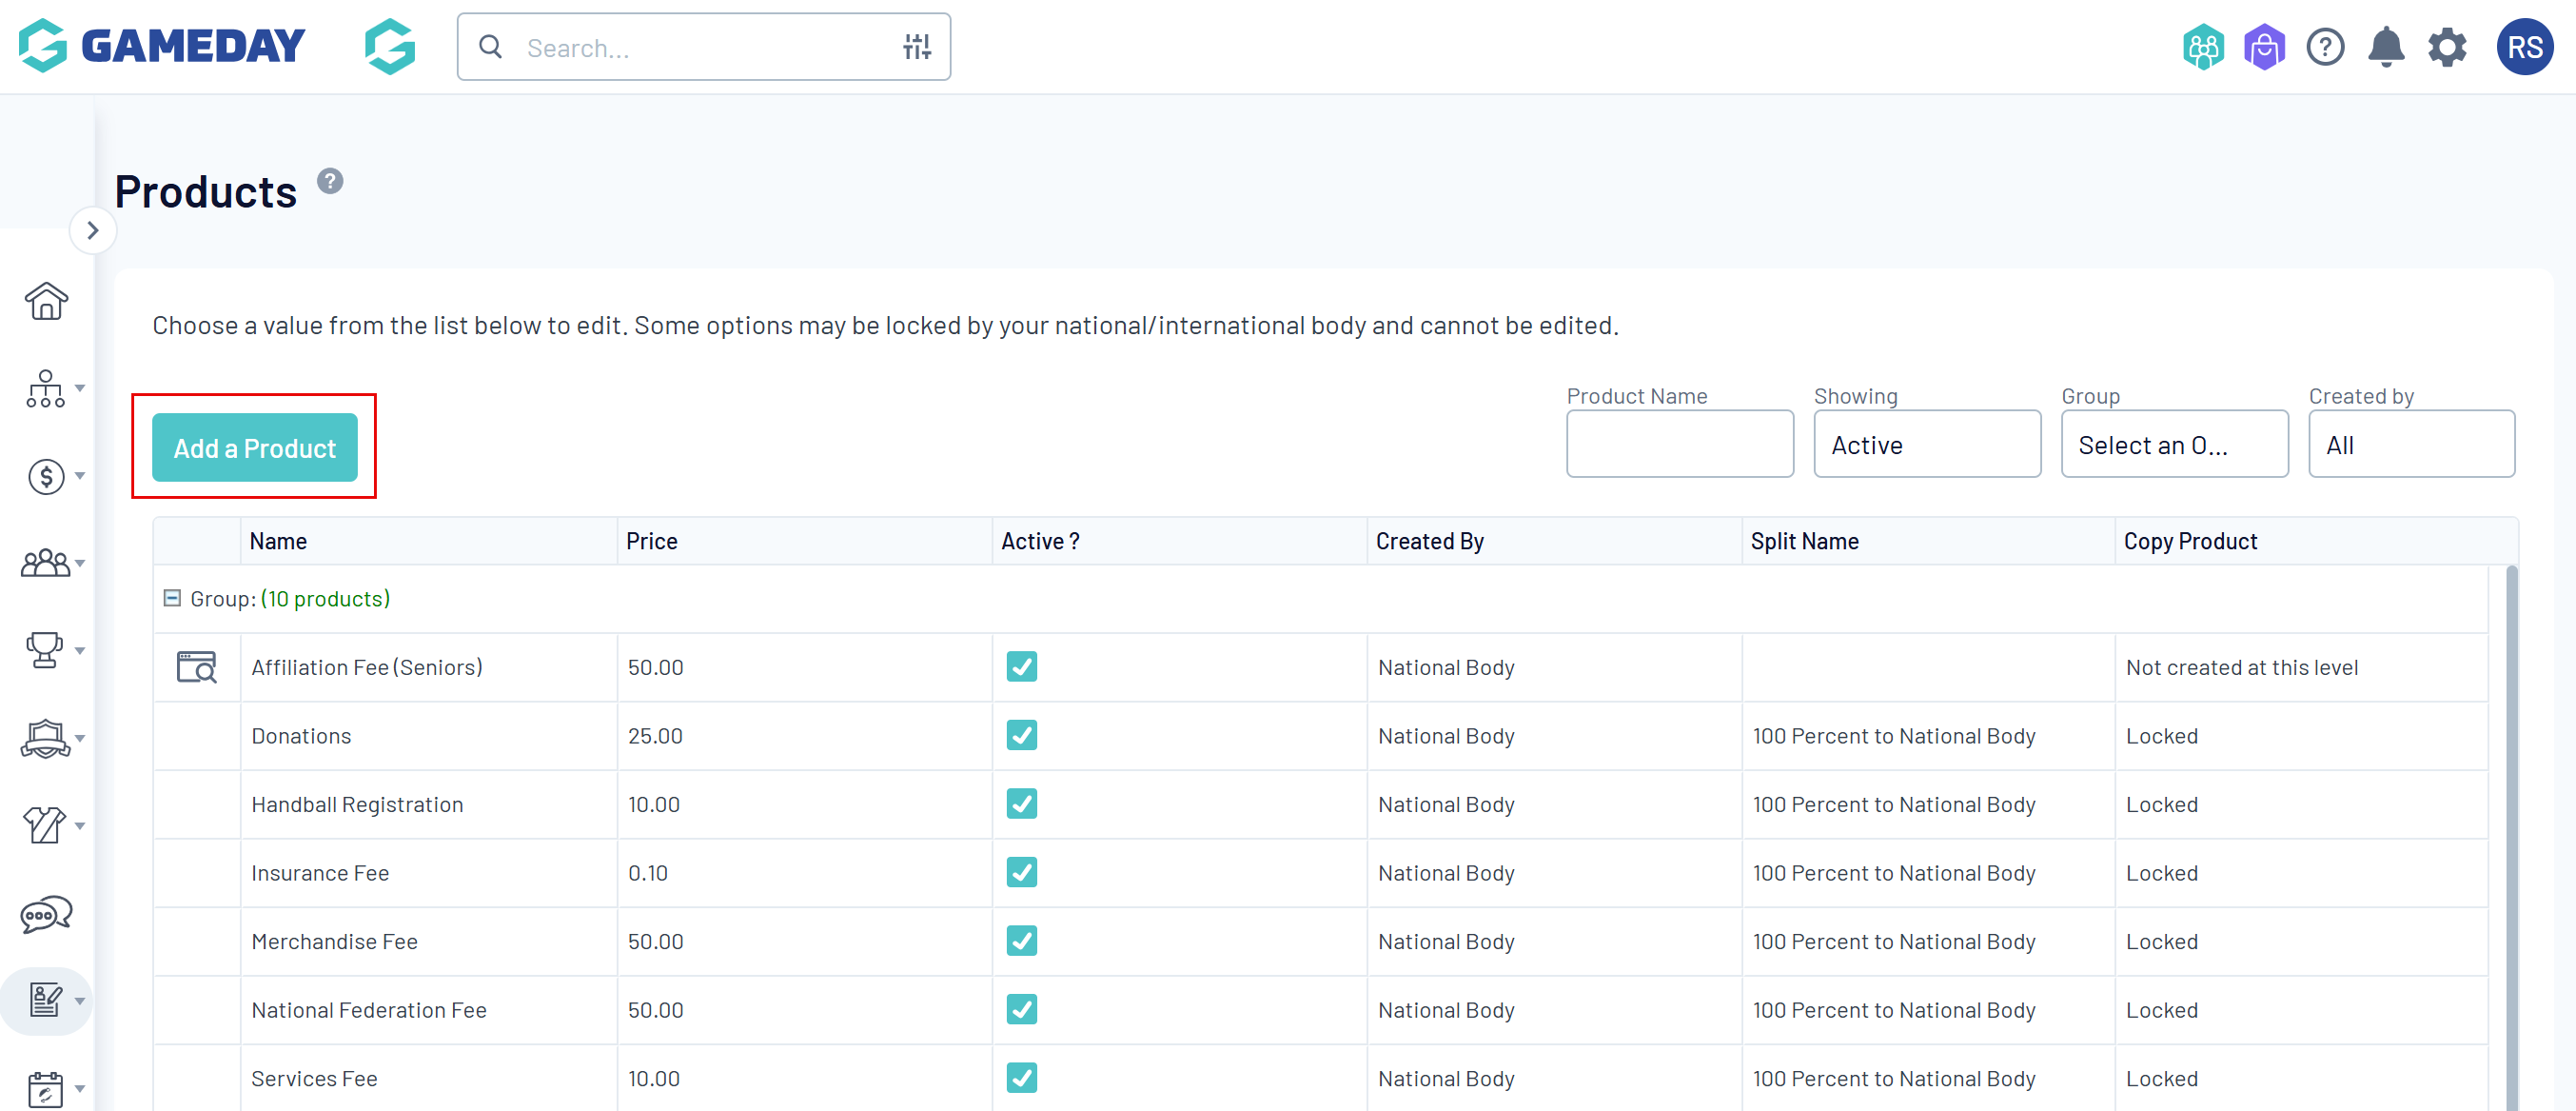Open the notifications bell icon
The height and width of the screenshot is (1111, 2576).
[2386, 47]
